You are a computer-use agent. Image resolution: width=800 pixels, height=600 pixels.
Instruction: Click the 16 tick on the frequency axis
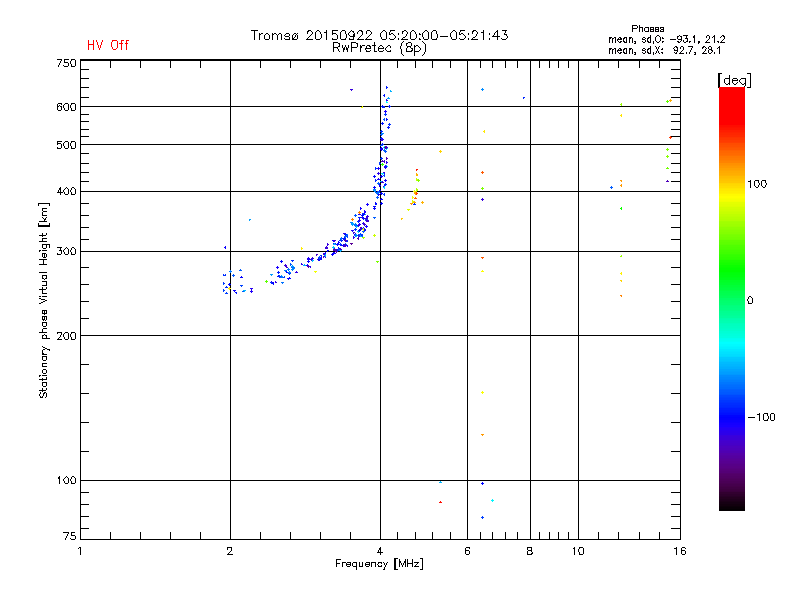[679, 551]
